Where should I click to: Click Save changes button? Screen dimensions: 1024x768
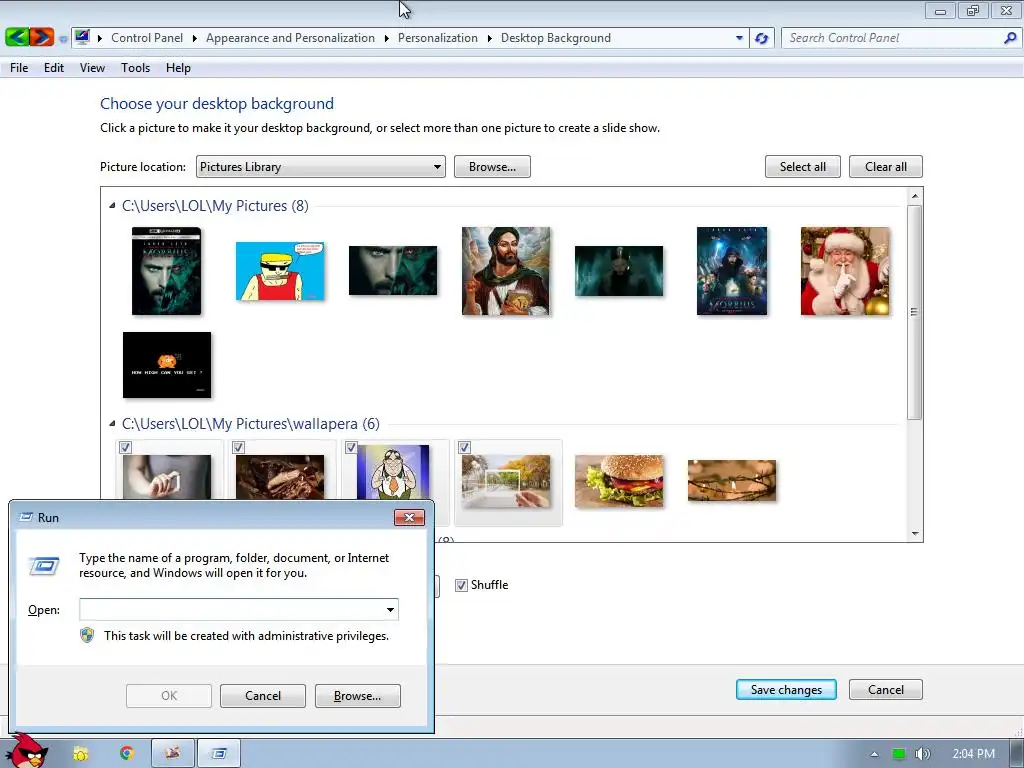786,690
